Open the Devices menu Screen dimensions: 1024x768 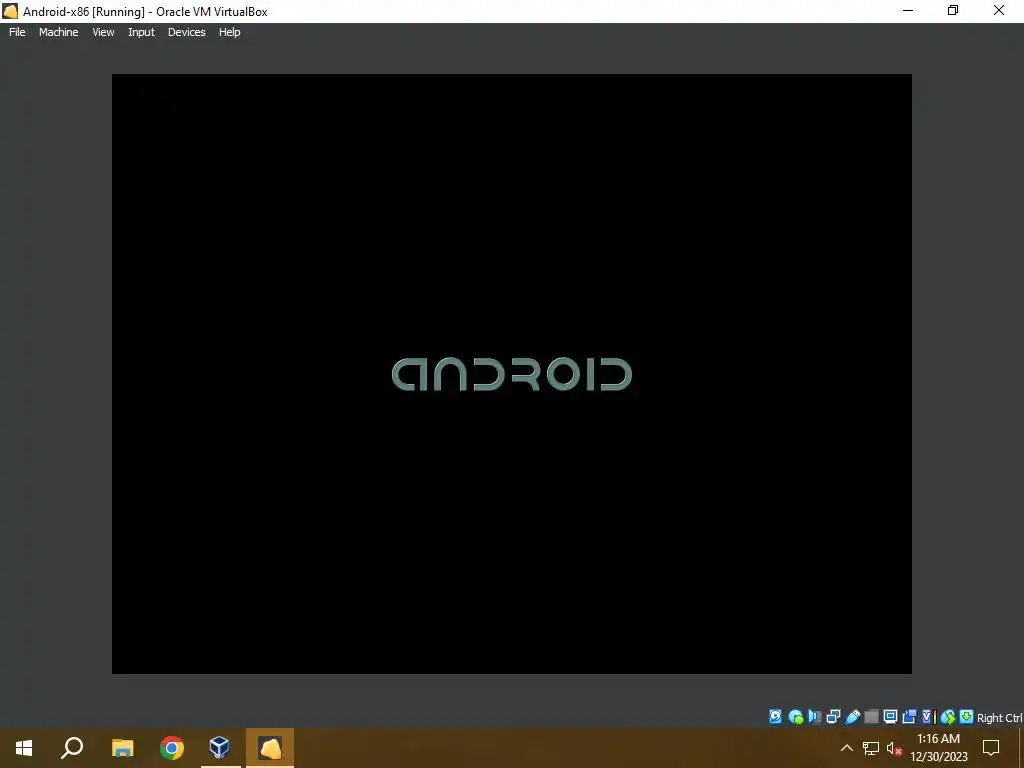click(x=186, y=32)
